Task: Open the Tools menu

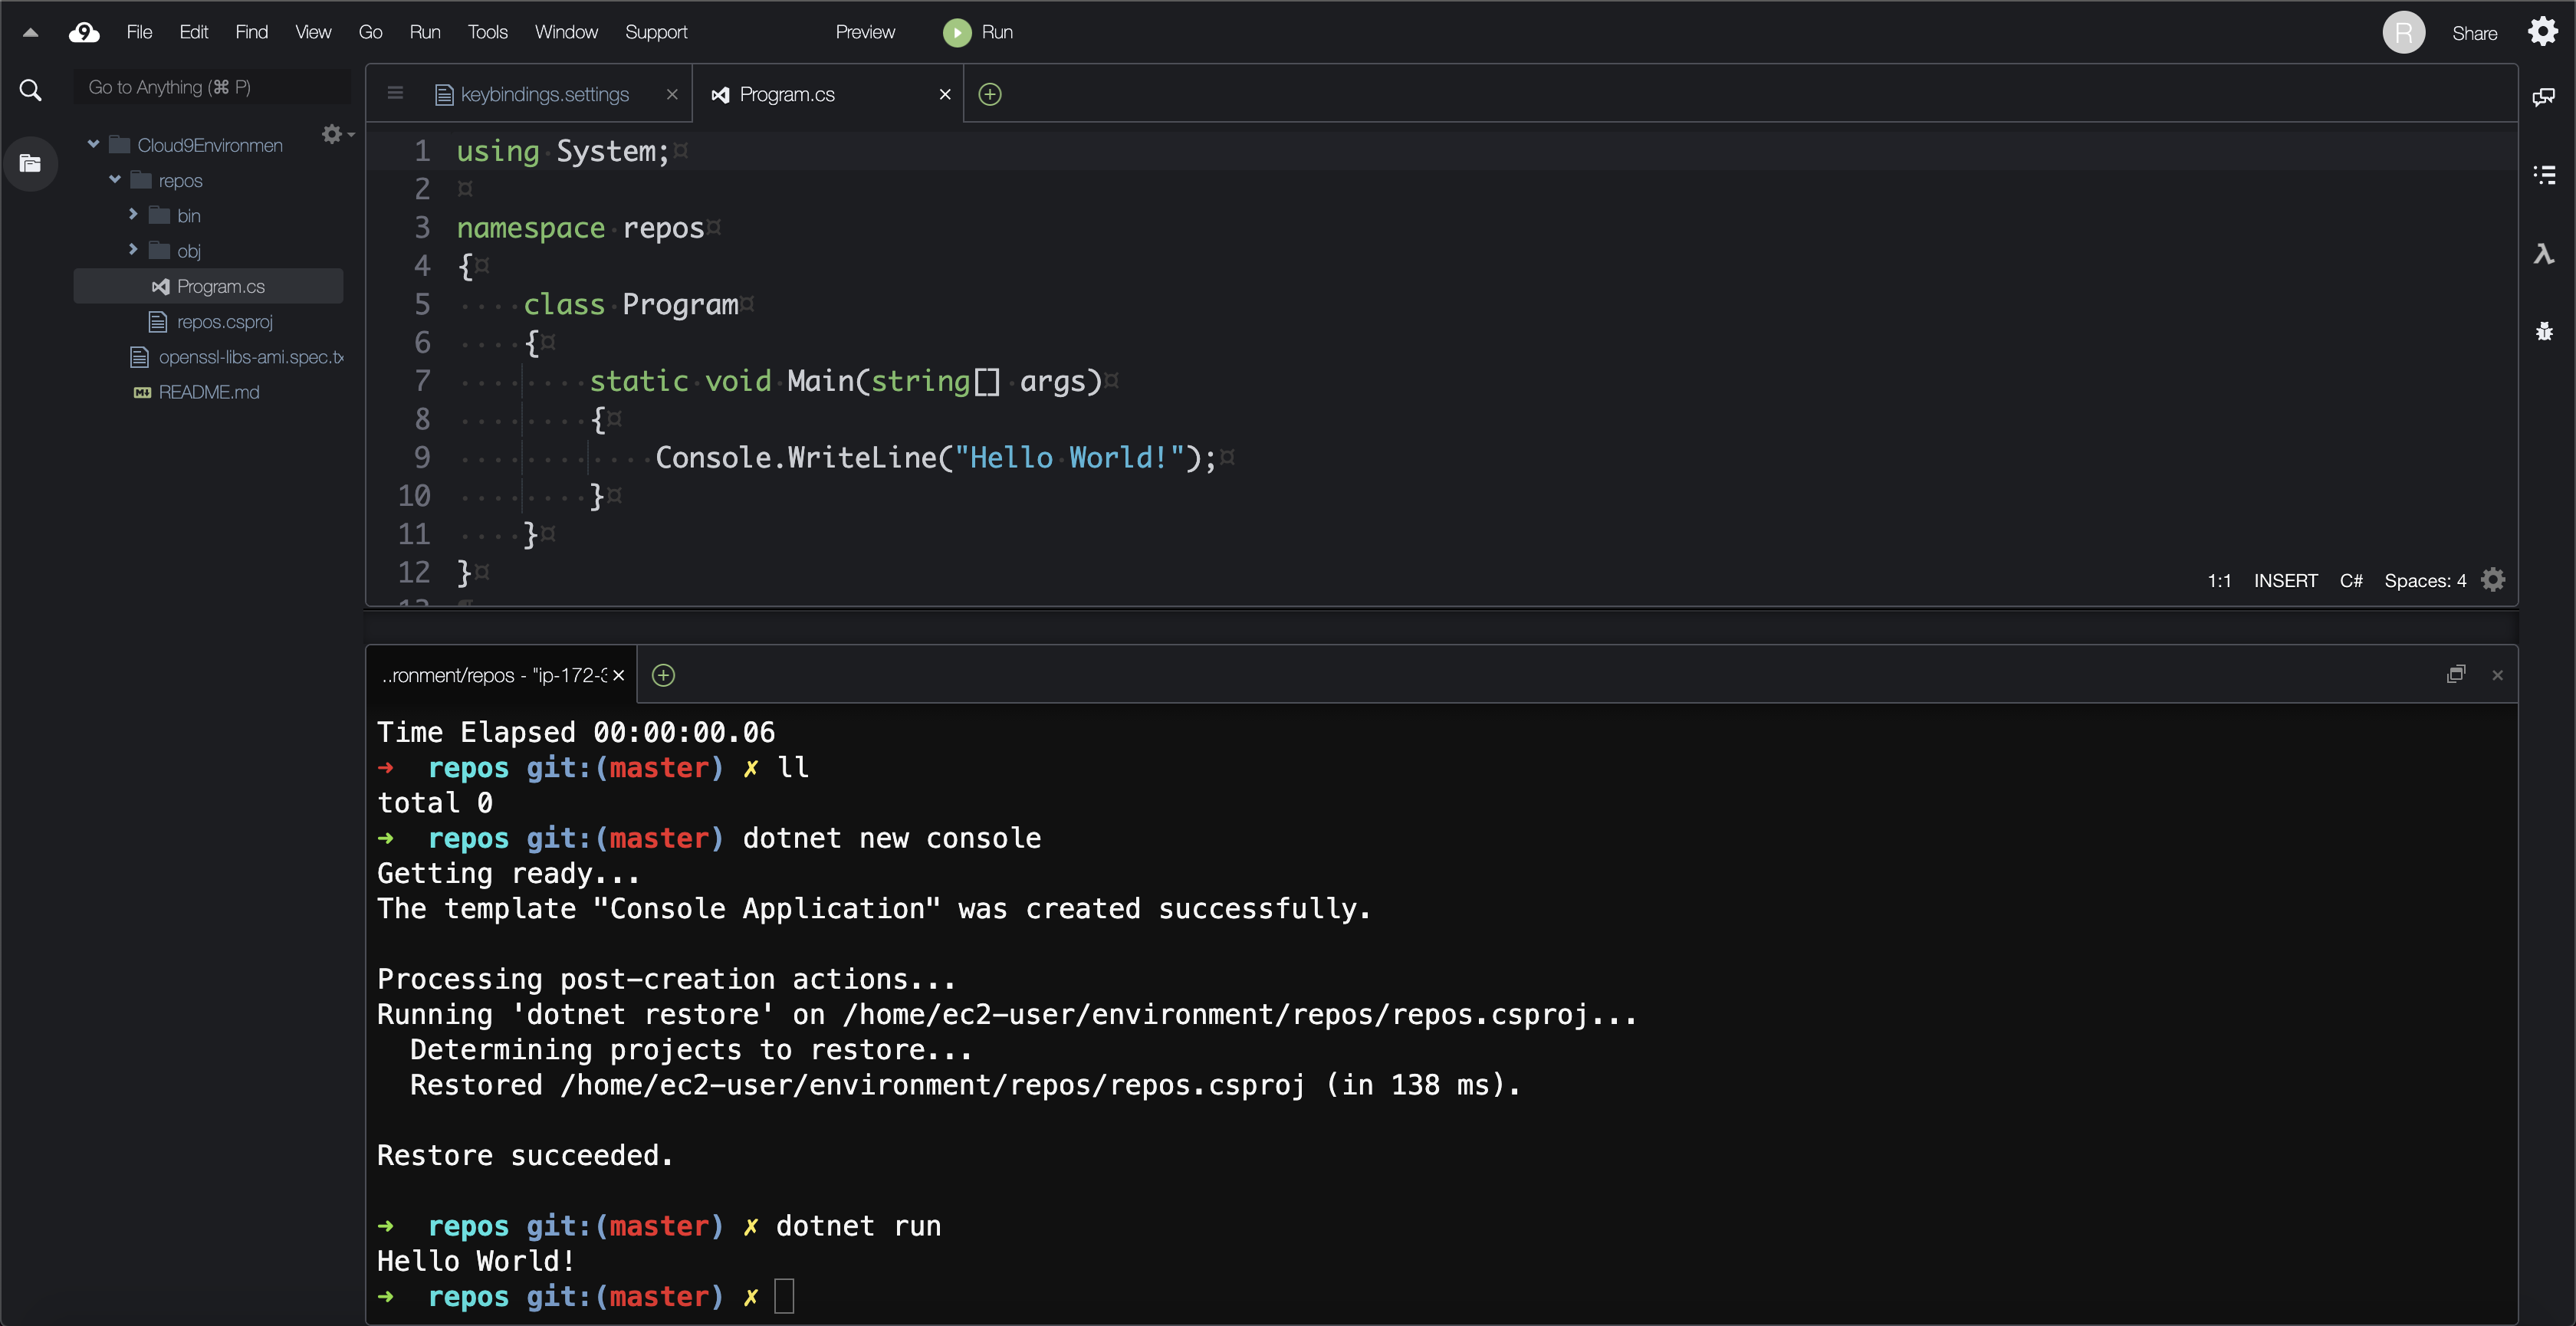Action: [487, 32]
